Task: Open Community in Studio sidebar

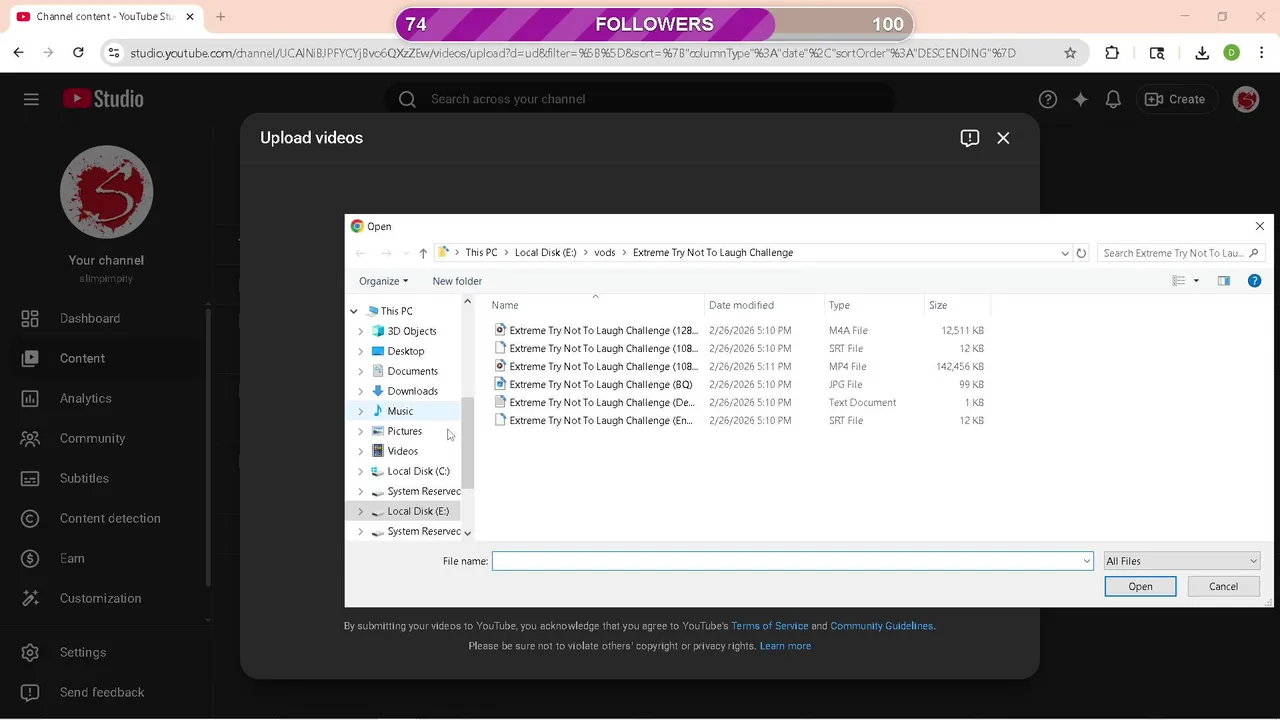Action: 103,438
